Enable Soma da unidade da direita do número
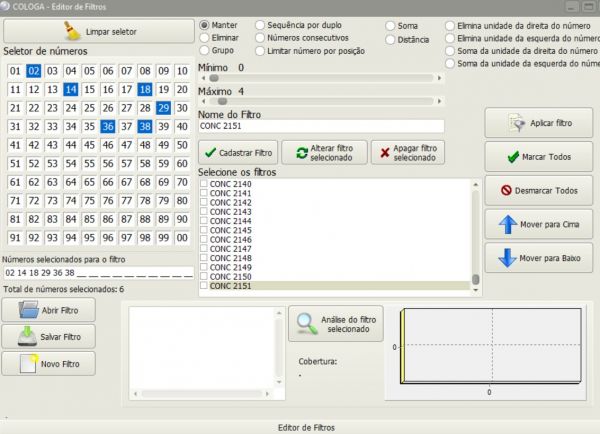600x434 pixels. 450,51
